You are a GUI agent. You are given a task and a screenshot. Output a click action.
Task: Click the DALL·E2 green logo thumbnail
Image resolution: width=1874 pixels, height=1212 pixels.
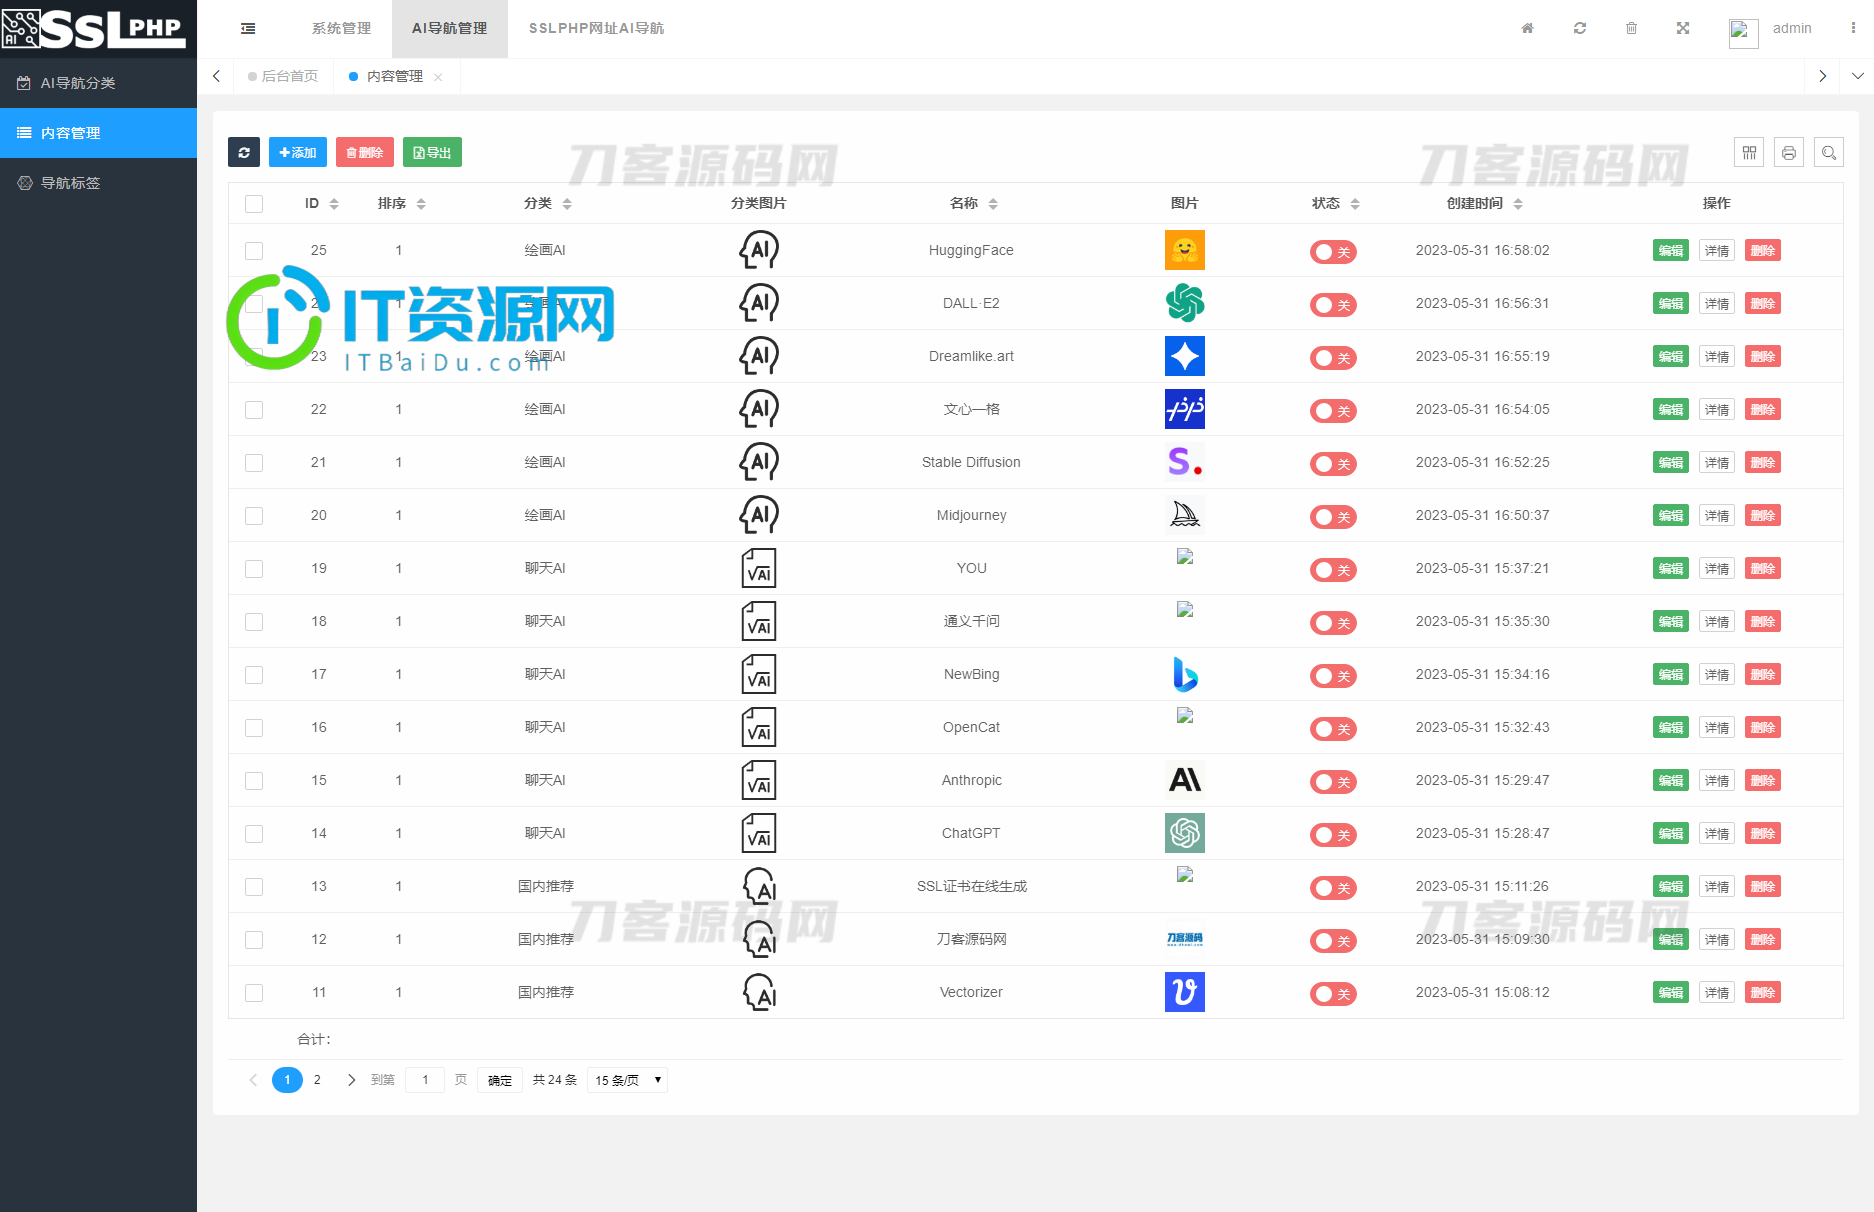(1184, 303)
